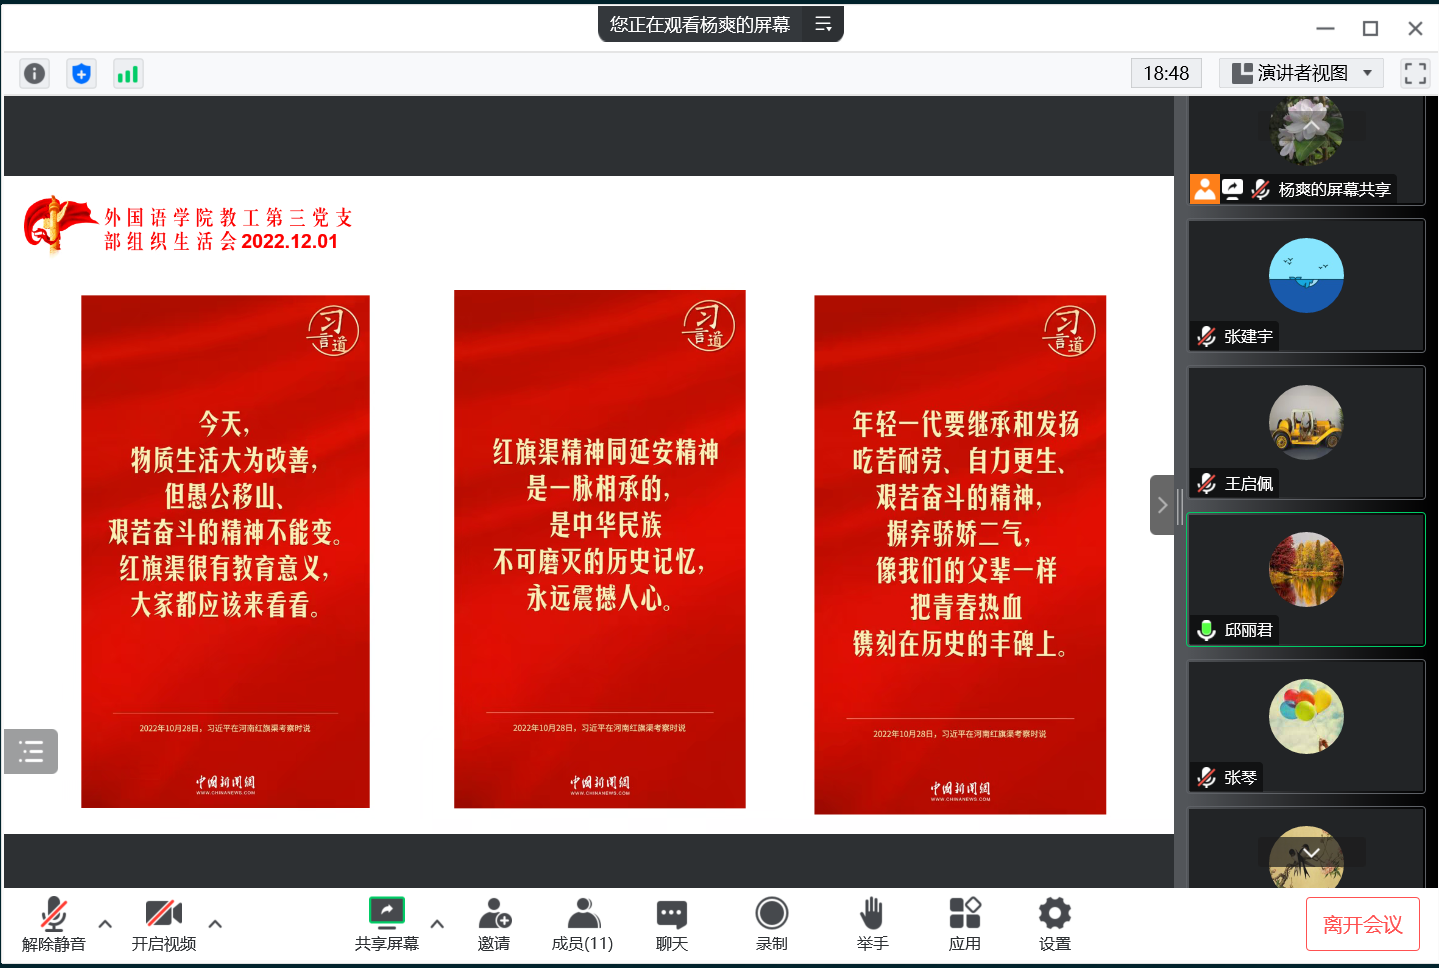Open 设置 settings

pyautogui.click(x=1054, y=924)
